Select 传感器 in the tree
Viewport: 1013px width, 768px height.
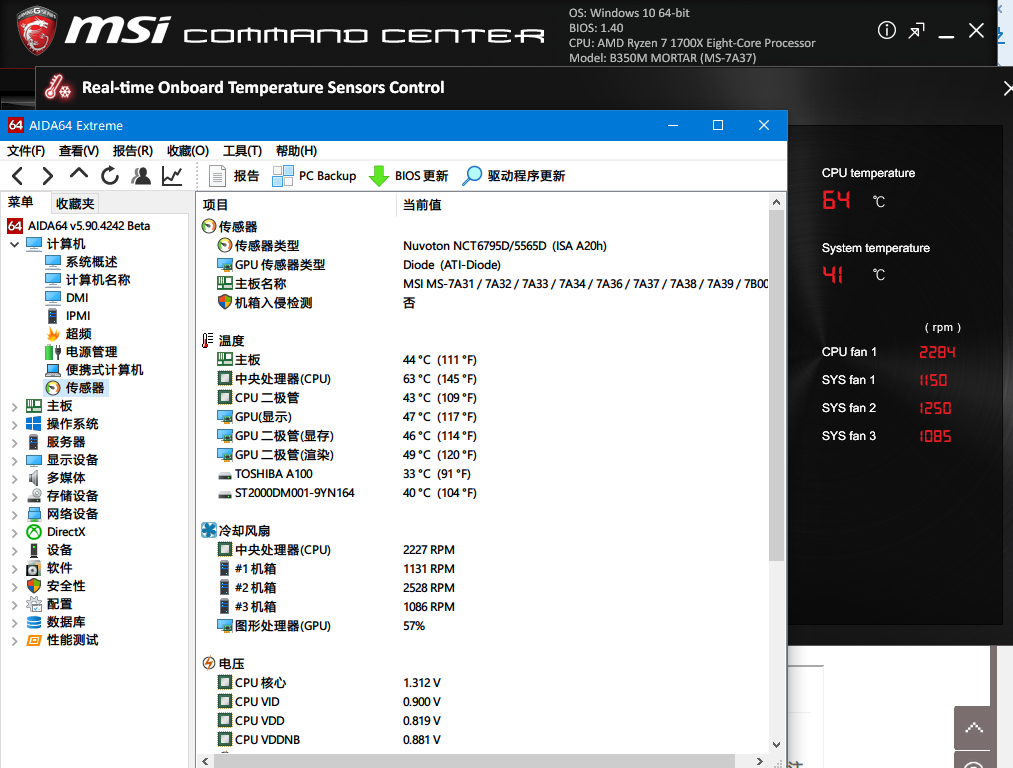point(76,388)
